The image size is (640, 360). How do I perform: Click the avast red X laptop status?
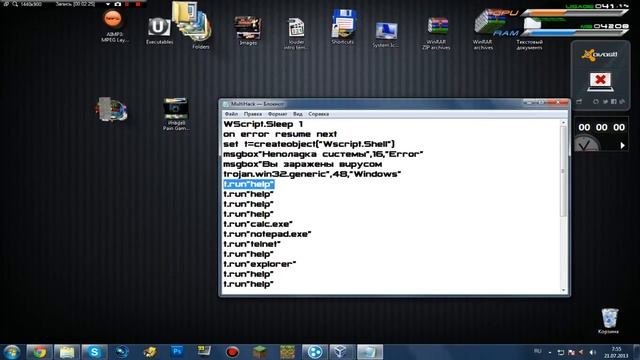[600, 81]
